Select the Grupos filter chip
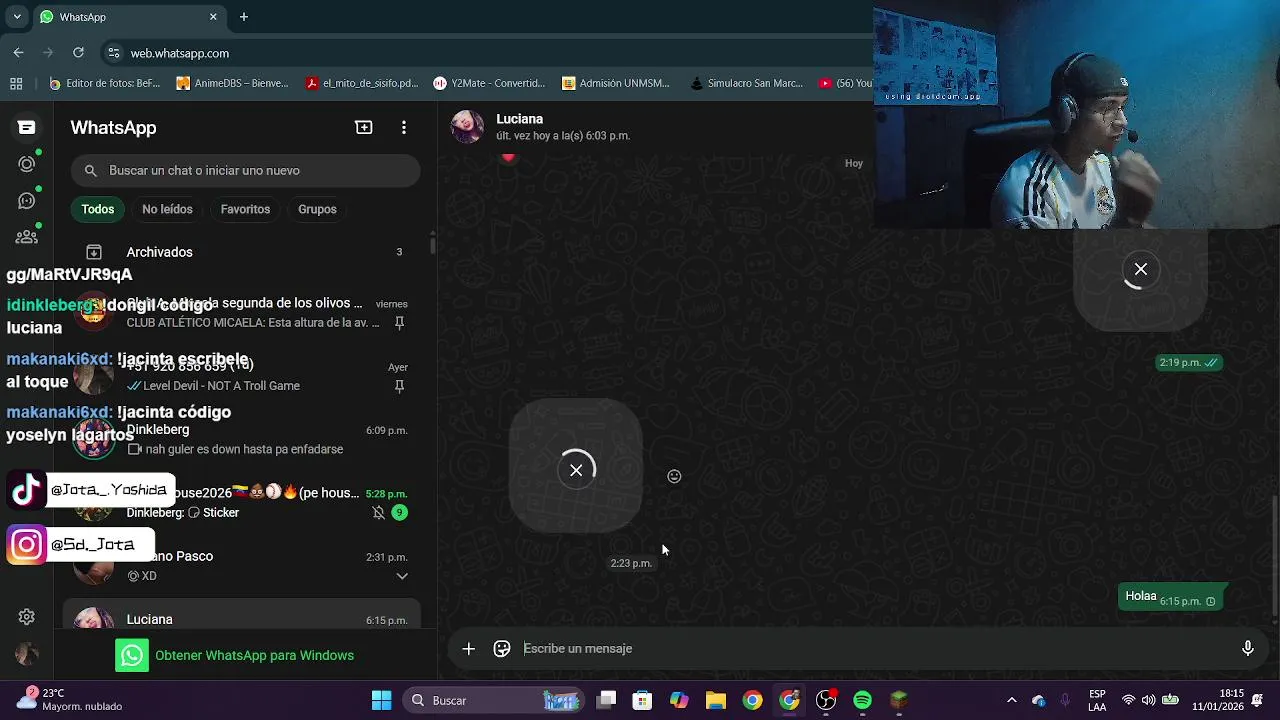 317,209
